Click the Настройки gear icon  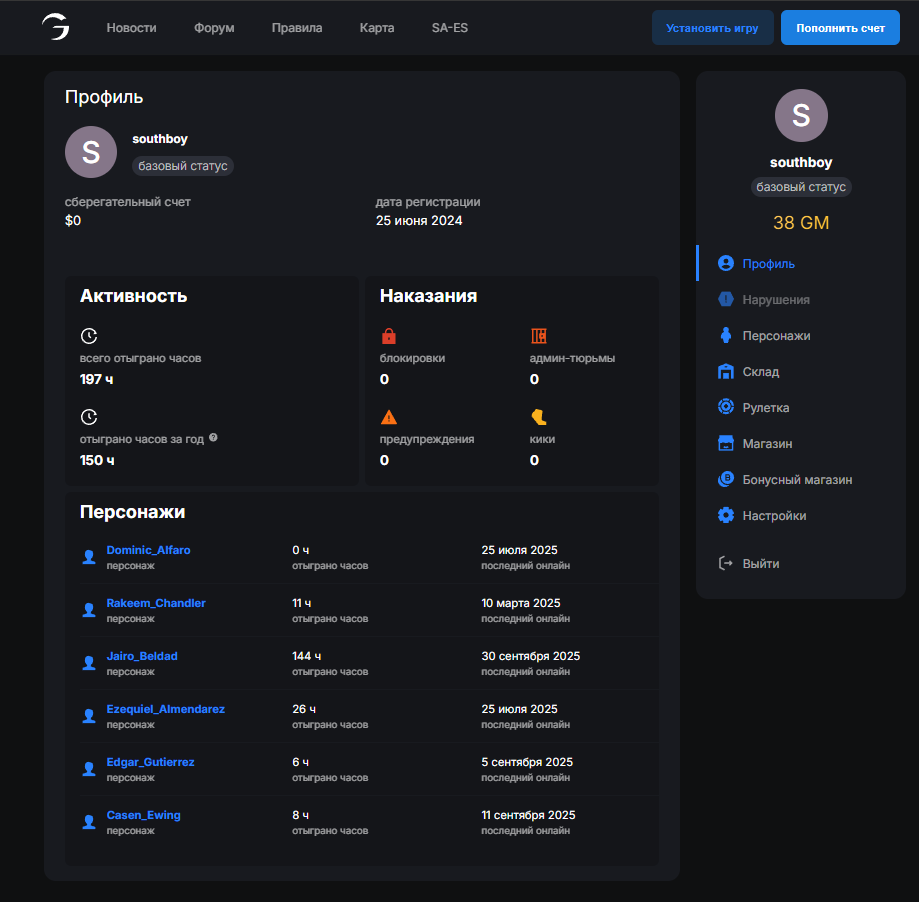pyautogui.click(x=726, y=516)
